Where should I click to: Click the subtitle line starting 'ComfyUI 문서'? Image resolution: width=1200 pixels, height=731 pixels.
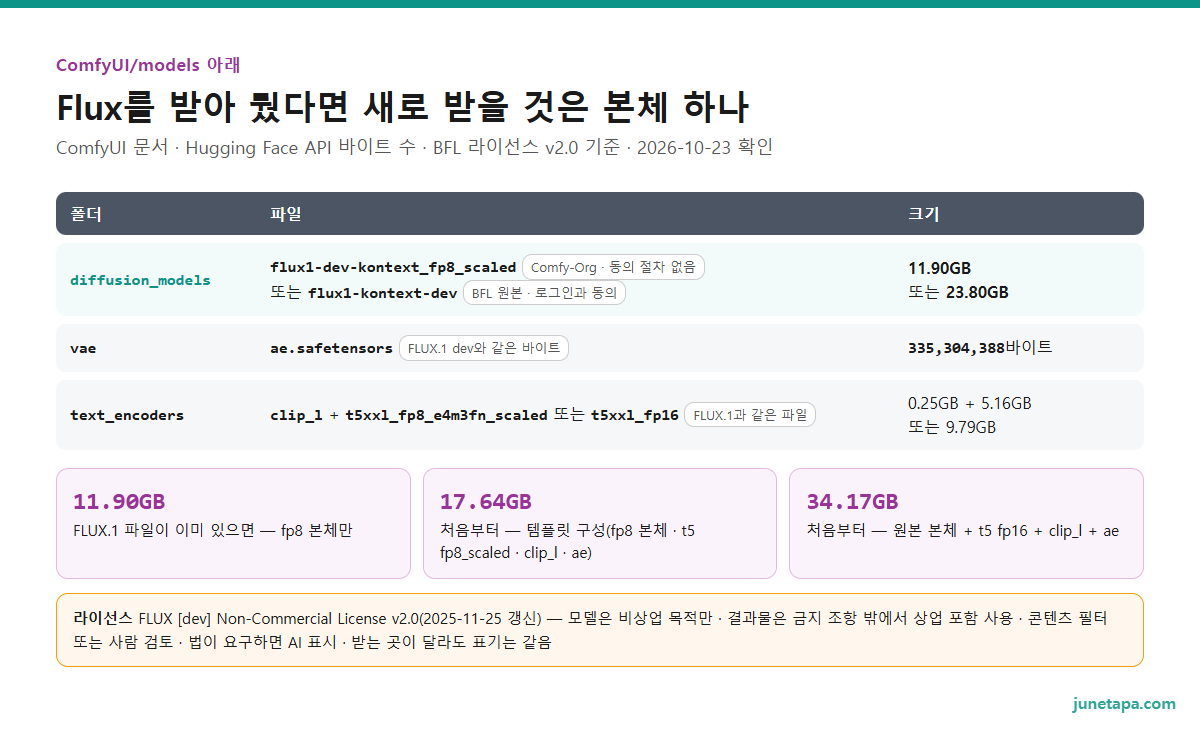point(414,147)
